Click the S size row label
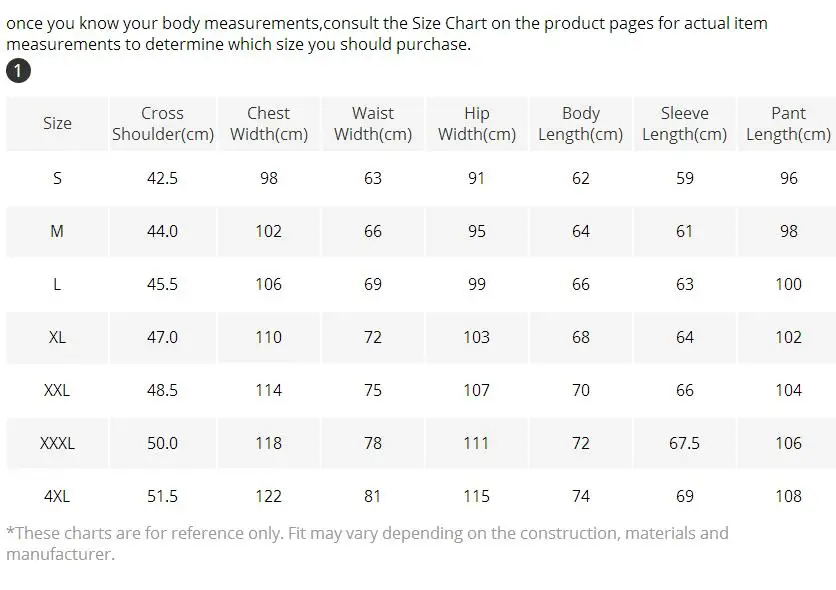The image size is (836, 590). [57, 178]
